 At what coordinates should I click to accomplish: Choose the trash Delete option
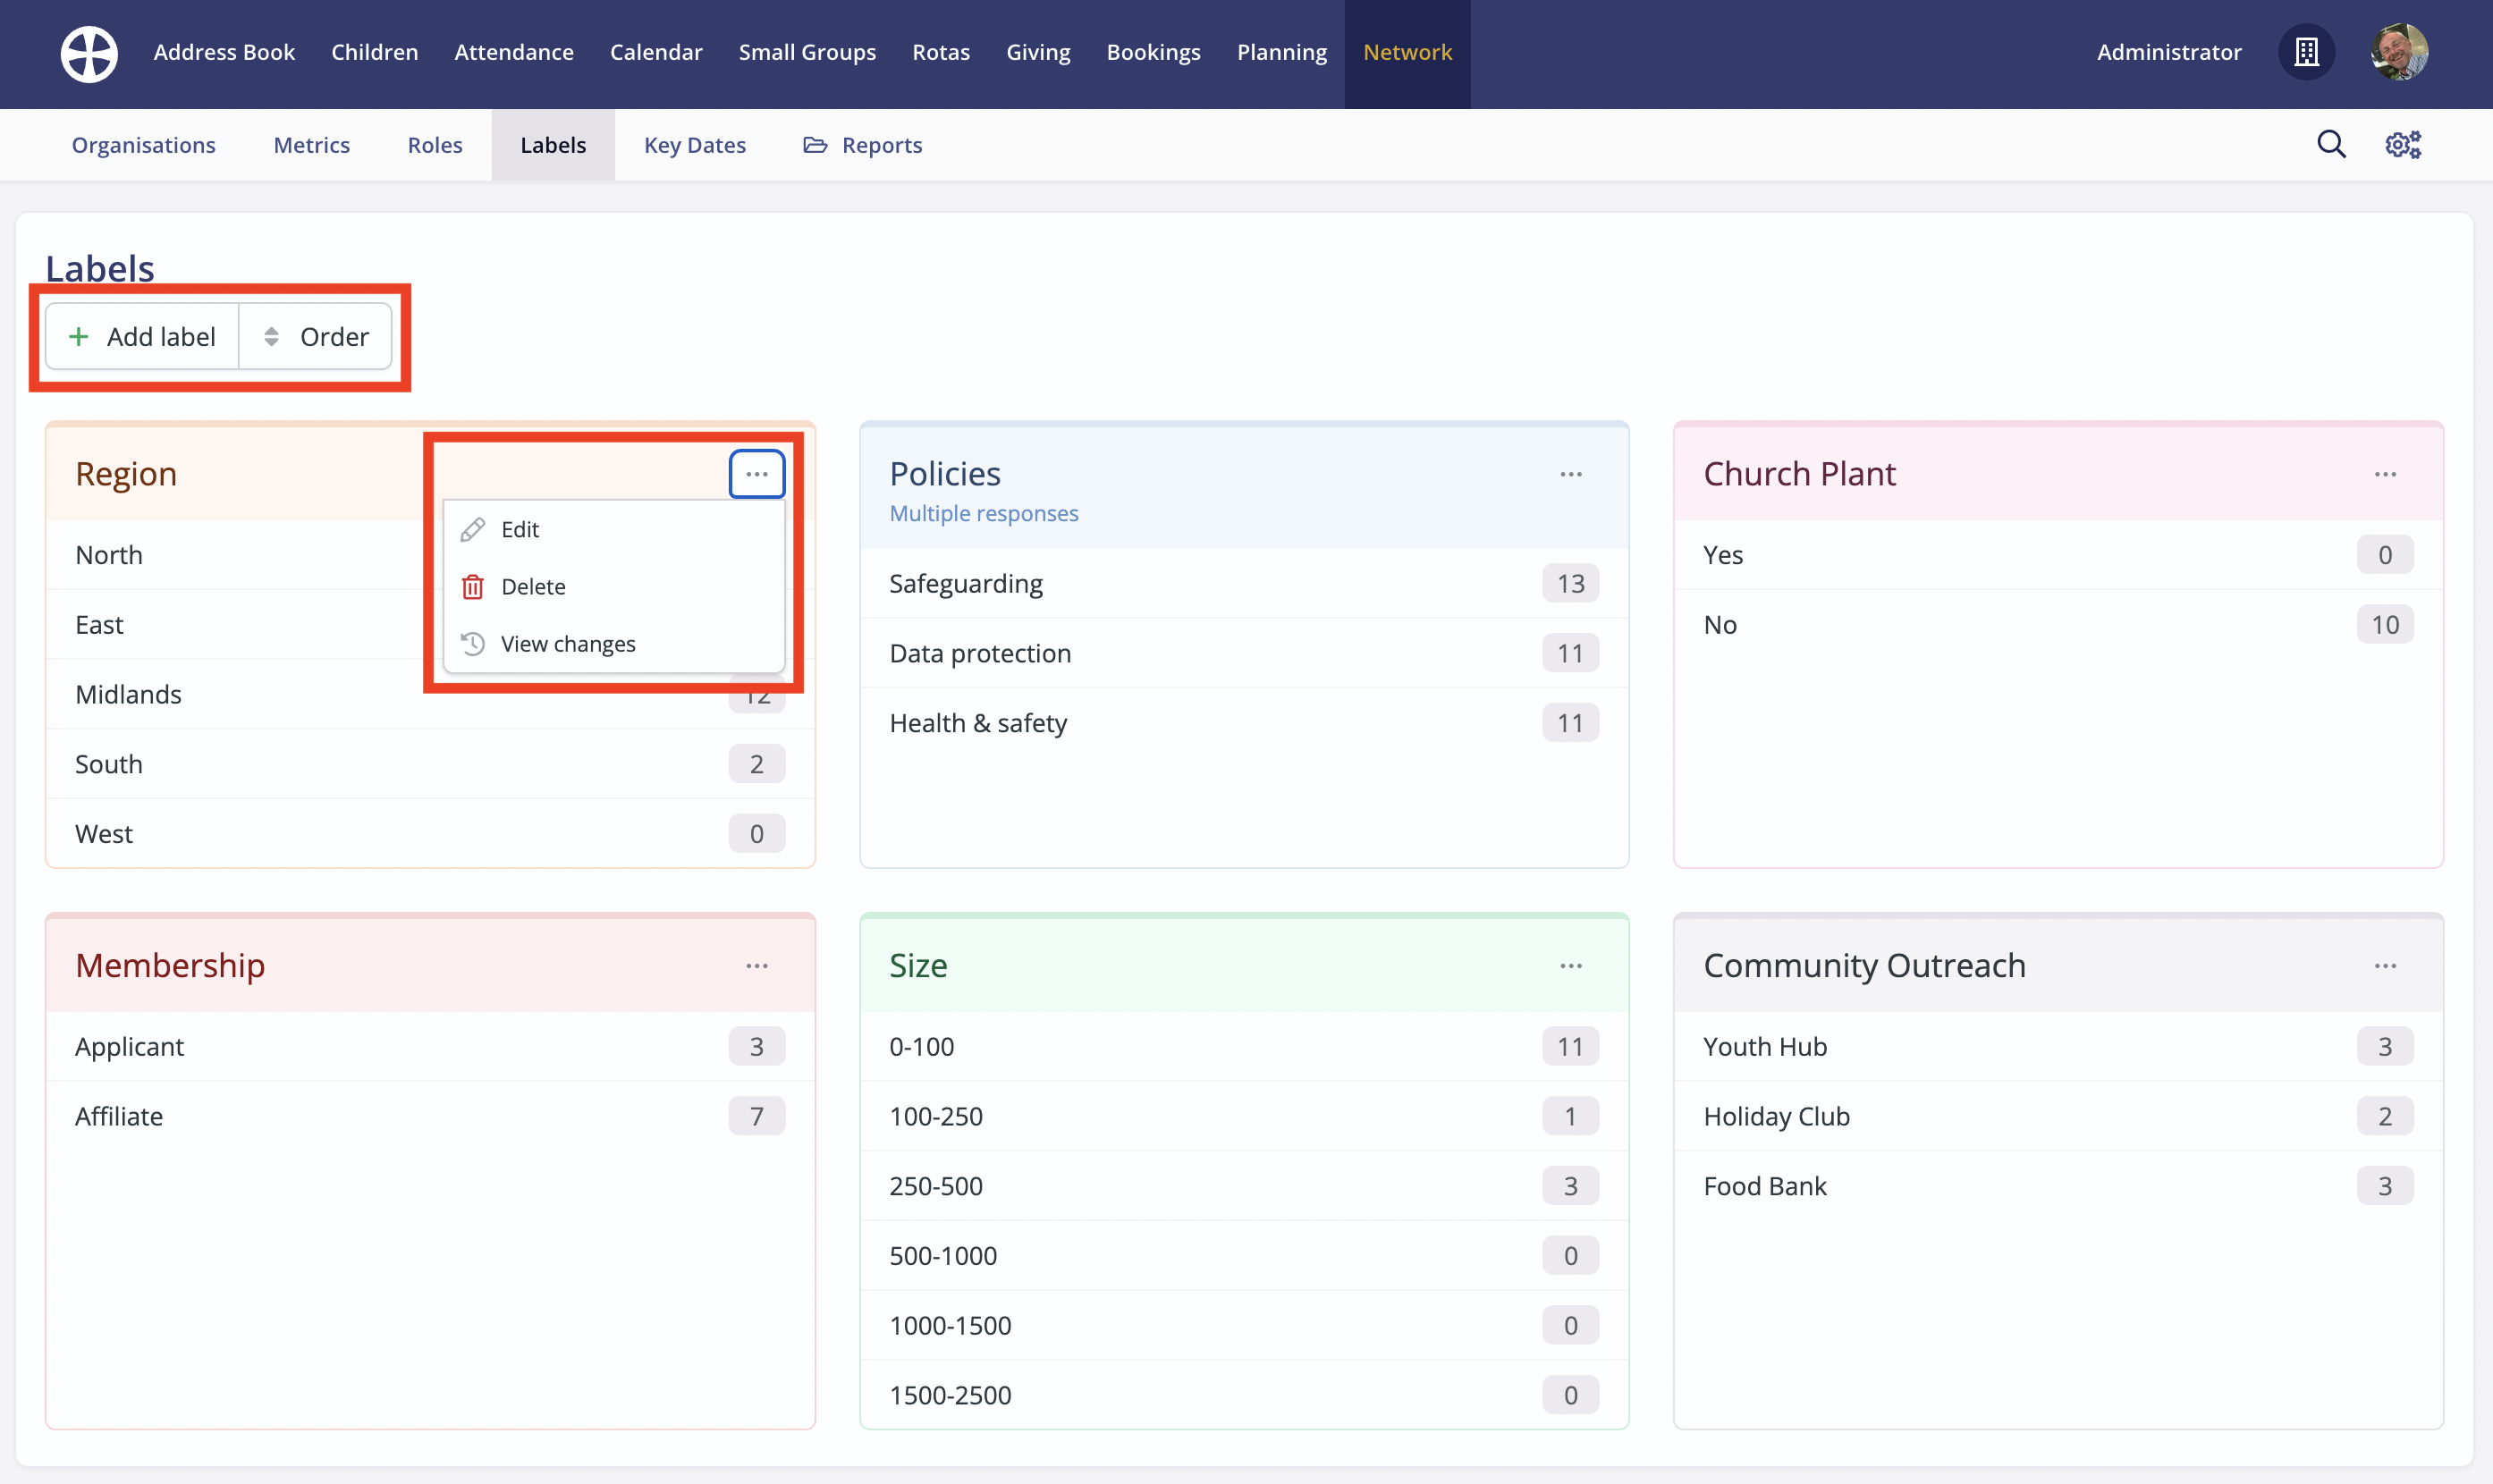(x=533, y=587)
